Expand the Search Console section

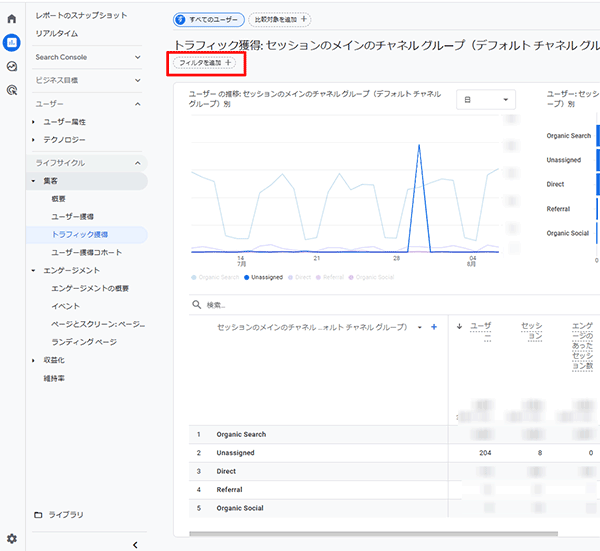coord(137,57)
